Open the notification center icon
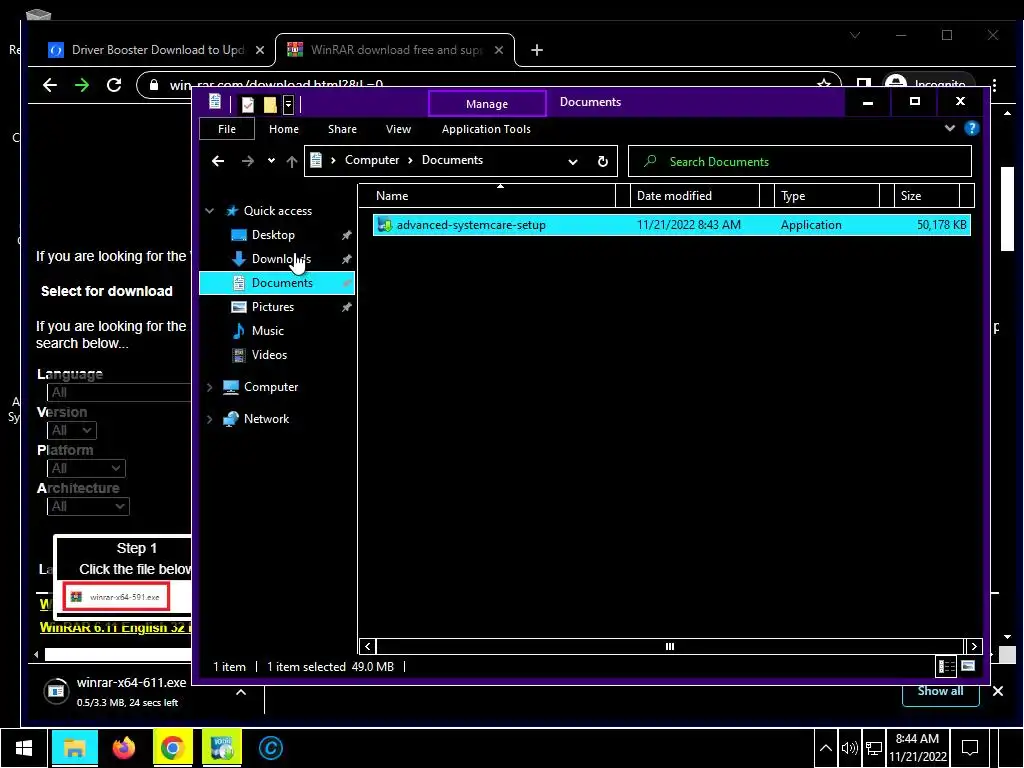 pyautogui.click(x=970, y=748)
